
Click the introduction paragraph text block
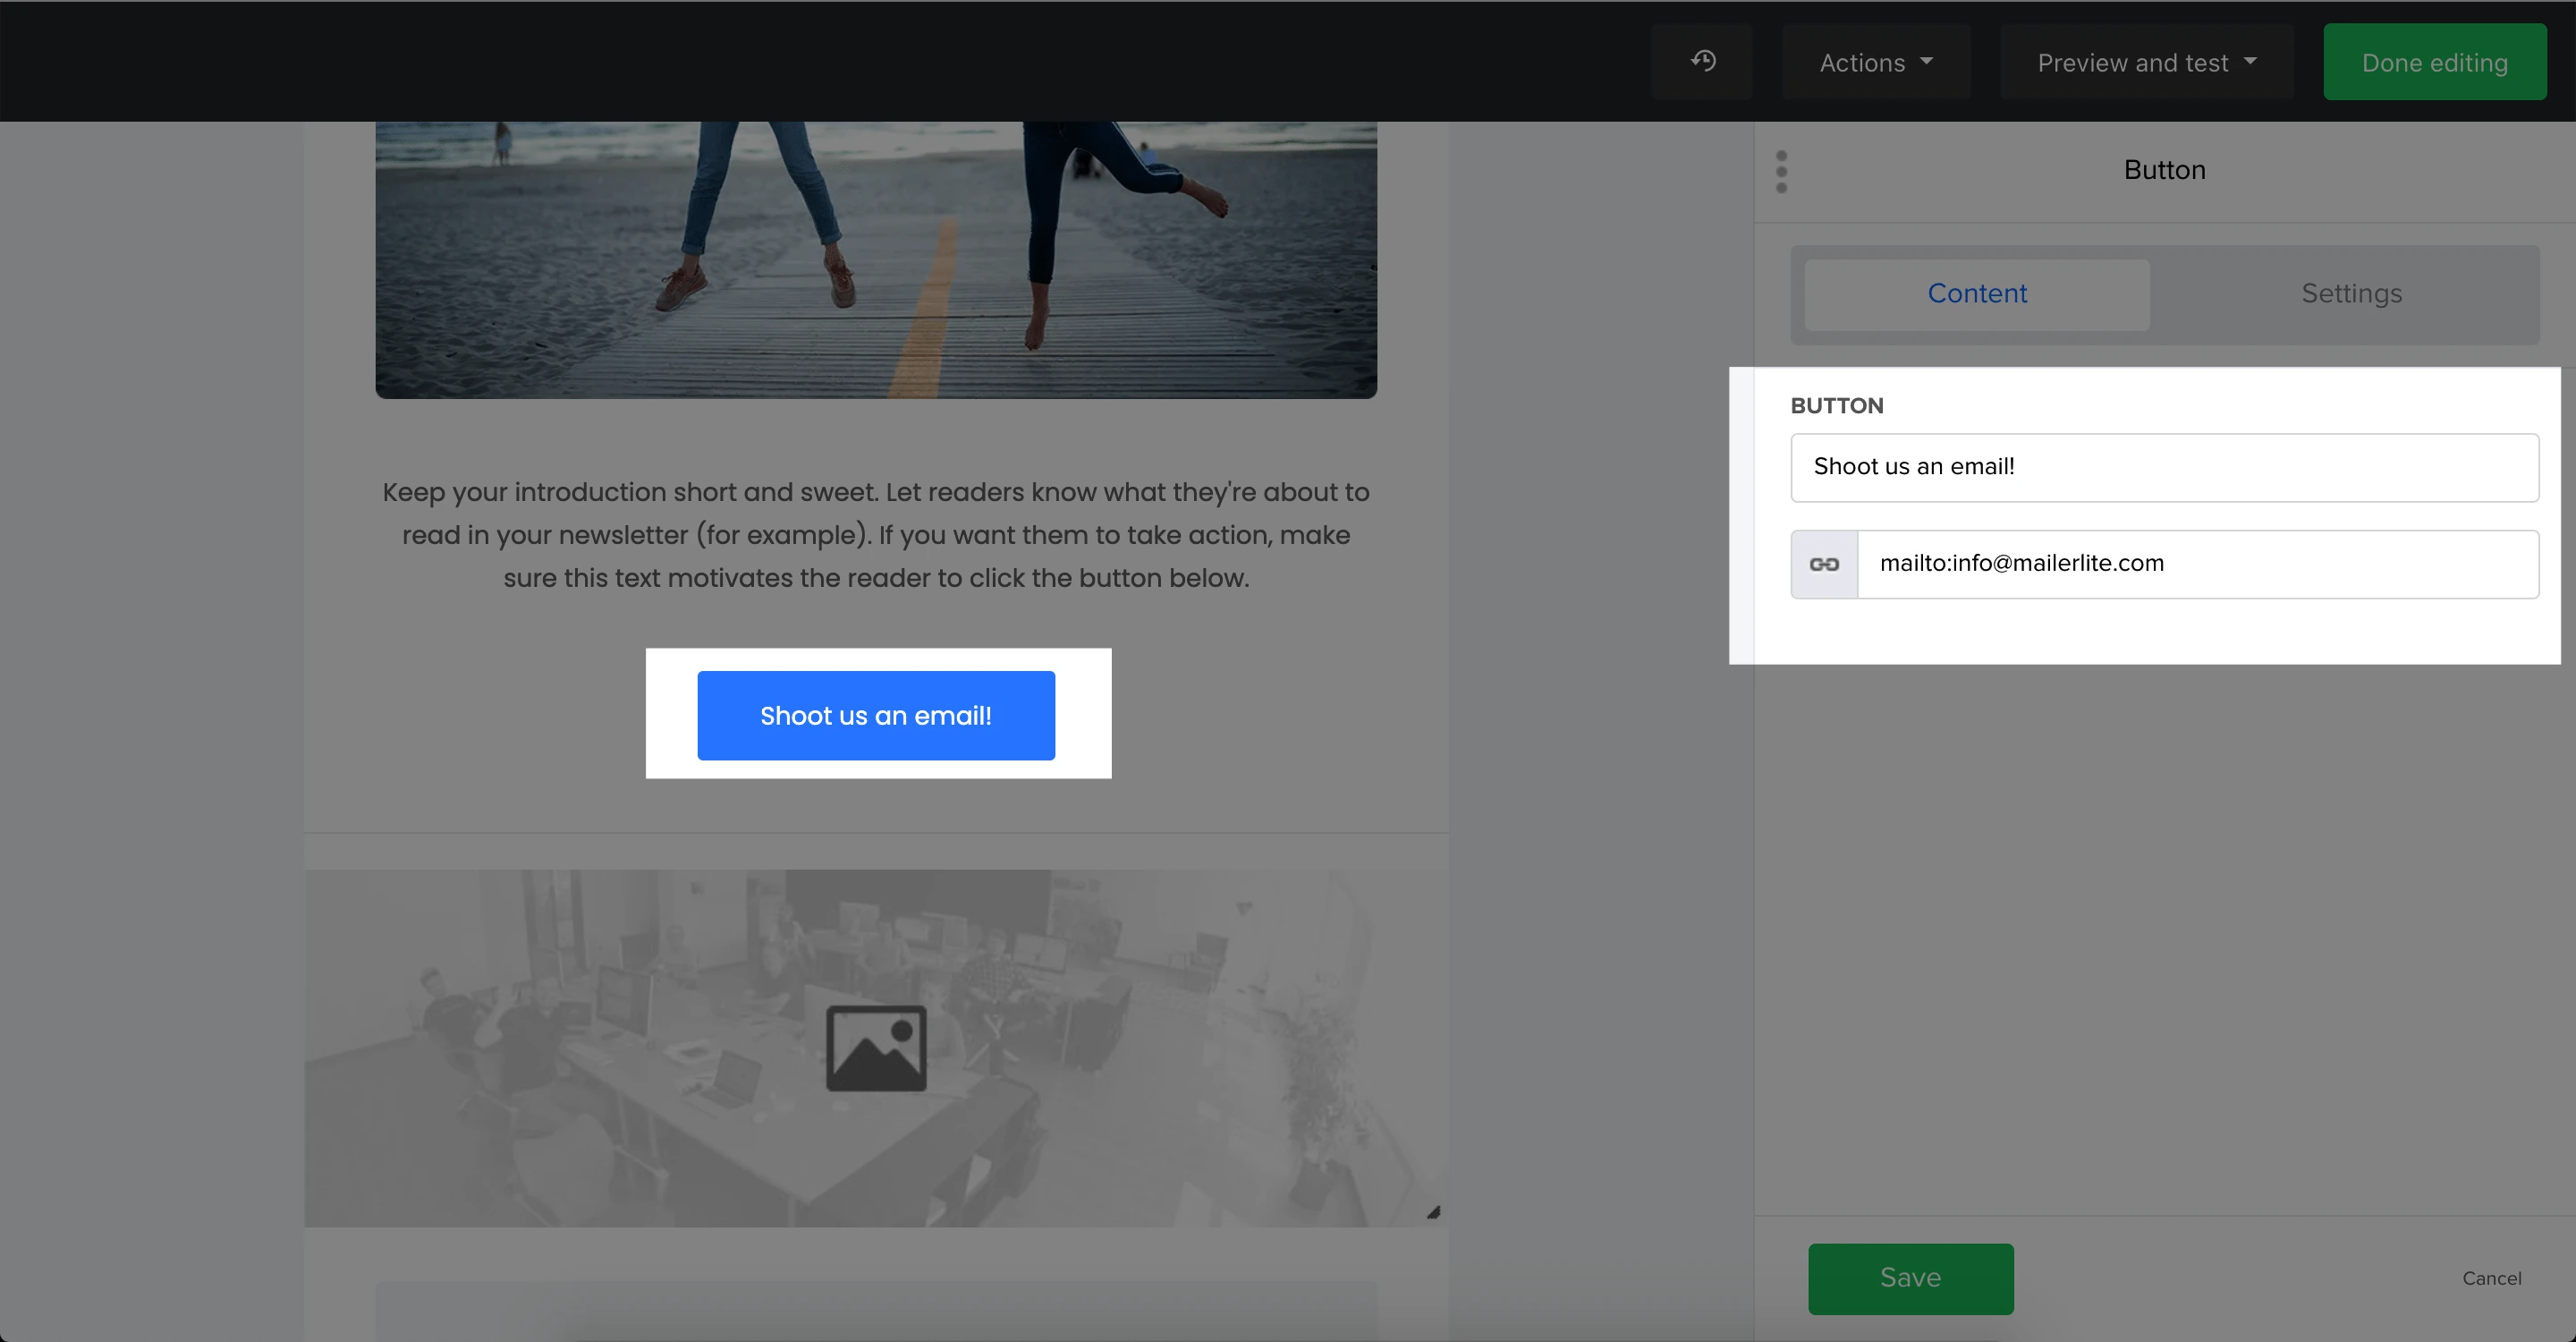pyautogui.click(x=876, y=535)
